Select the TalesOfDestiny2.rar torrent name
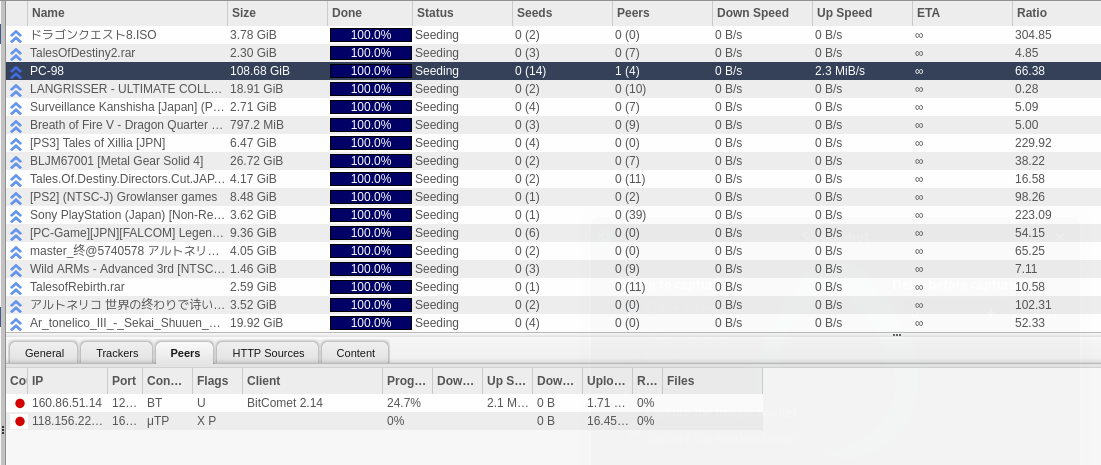This screenshot has height=465, width=1101. (82, 53)
